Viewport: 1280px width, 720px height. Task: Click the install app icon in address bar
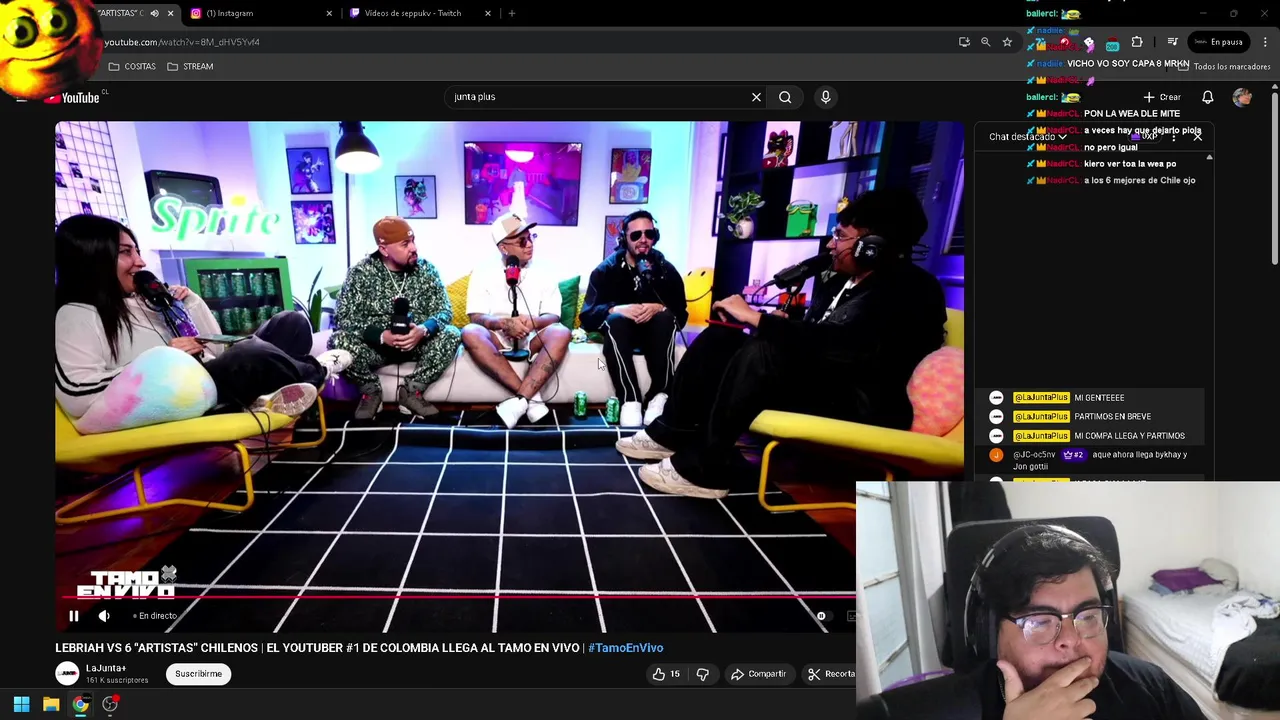964,42
